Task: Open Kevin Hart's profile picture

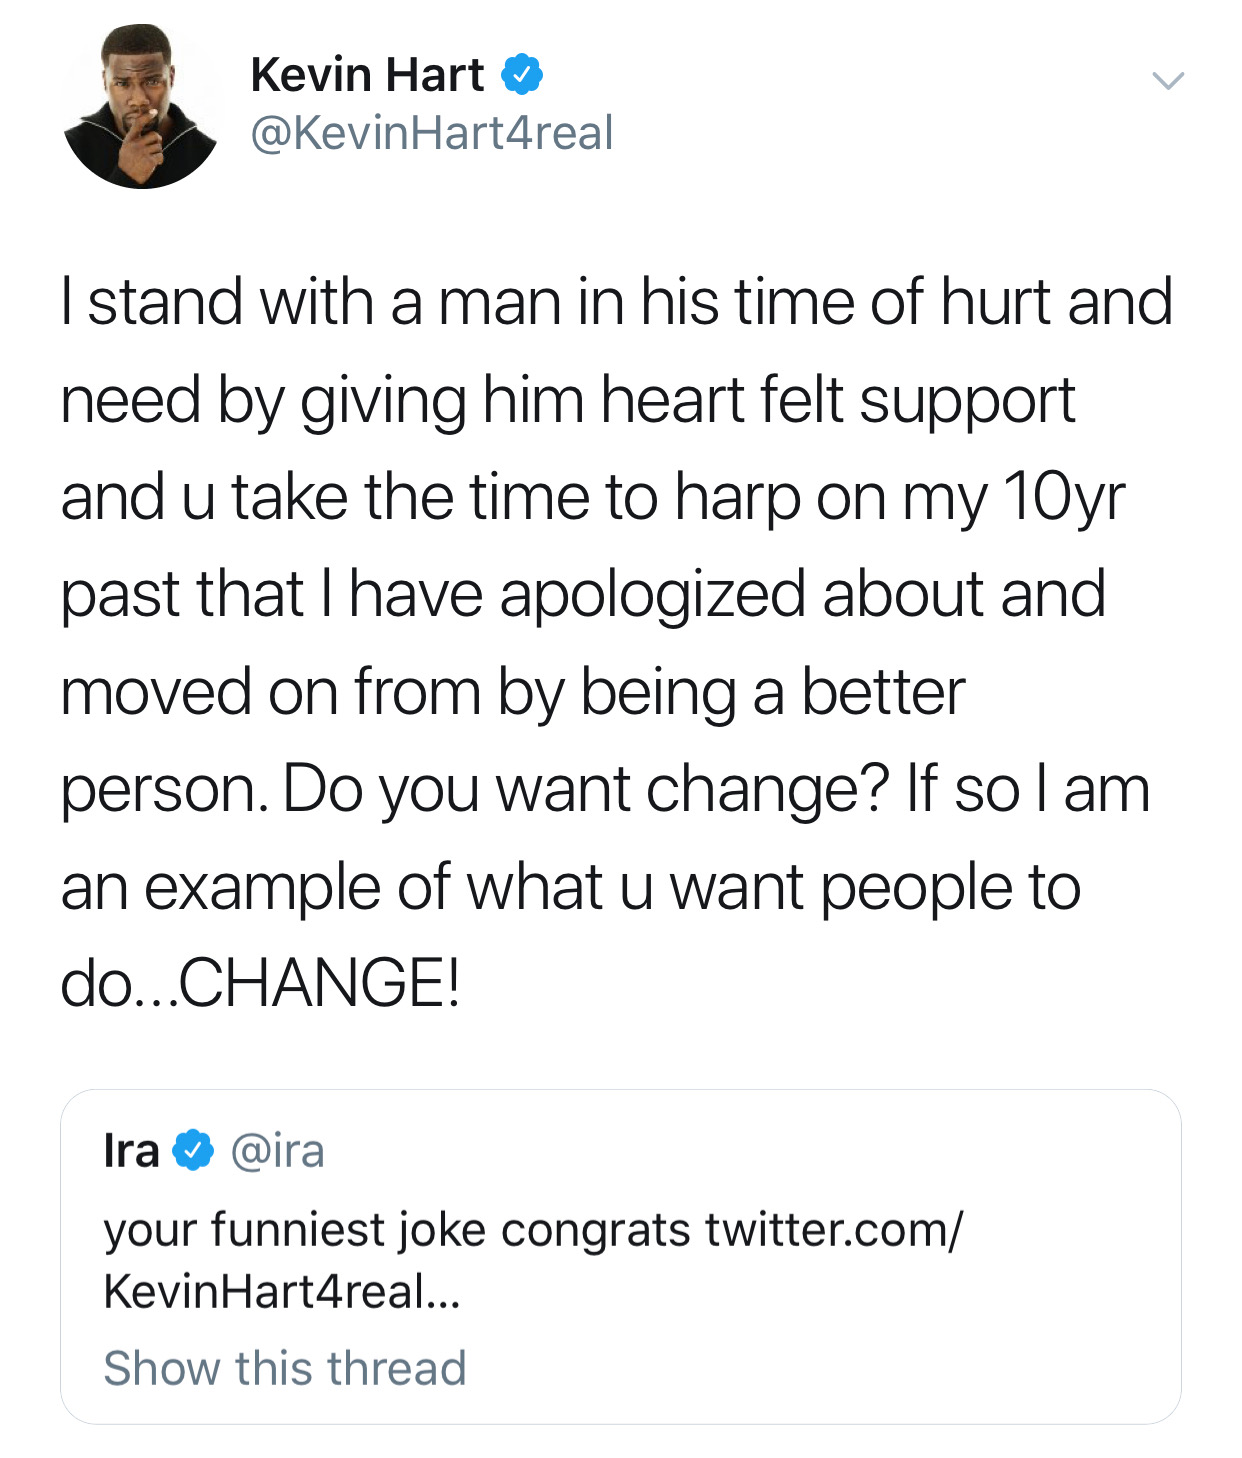Action: pyautogui.click(x=141, y=106)
